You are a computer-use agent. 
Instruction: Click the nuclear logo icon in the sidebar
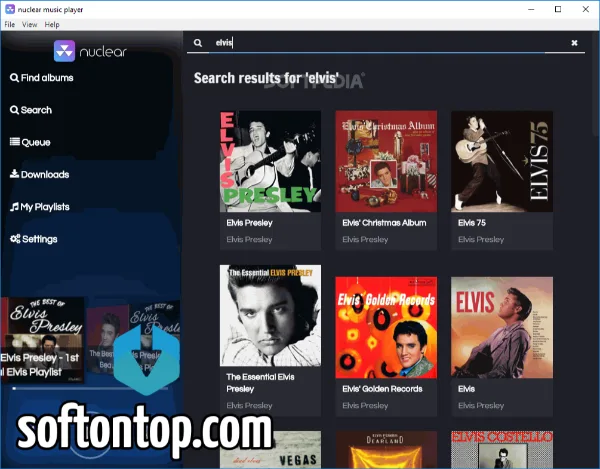pyautogui.click(x=64, y=51)
